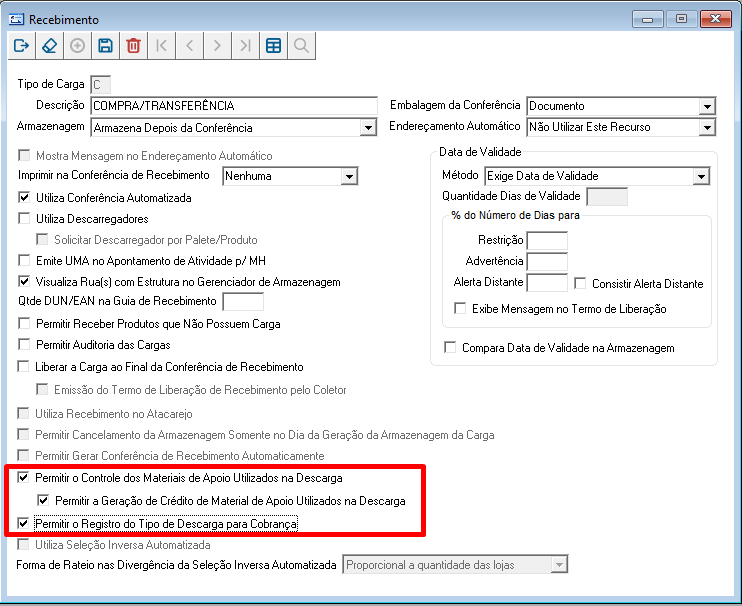This screenshot has height=606, width=742.
Task: Save the record with the floppy disk icon
Action: coord(105,46)
